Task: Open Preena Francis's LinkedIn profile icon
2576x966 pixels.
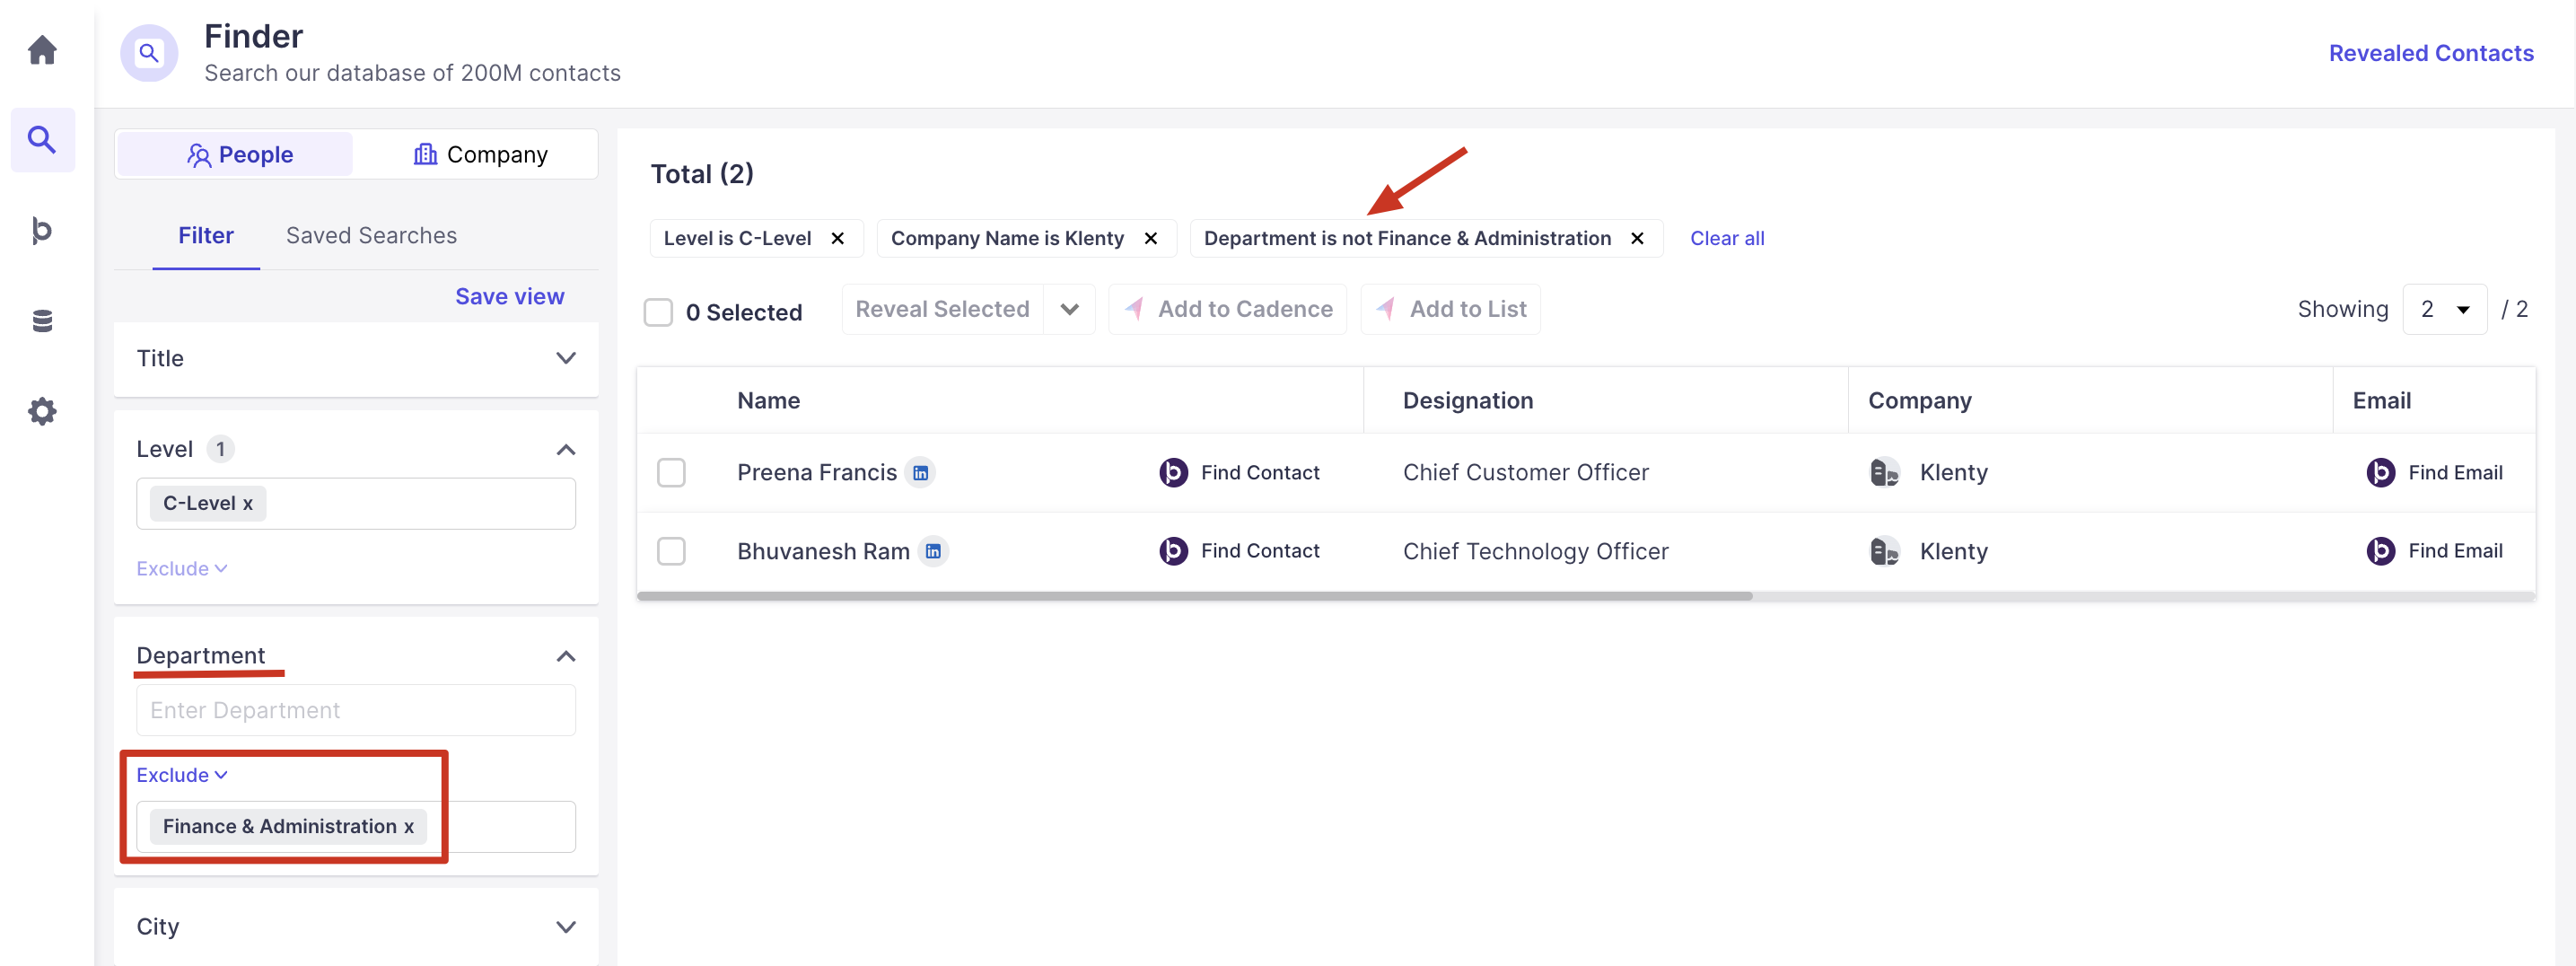Action: point(920,473)
